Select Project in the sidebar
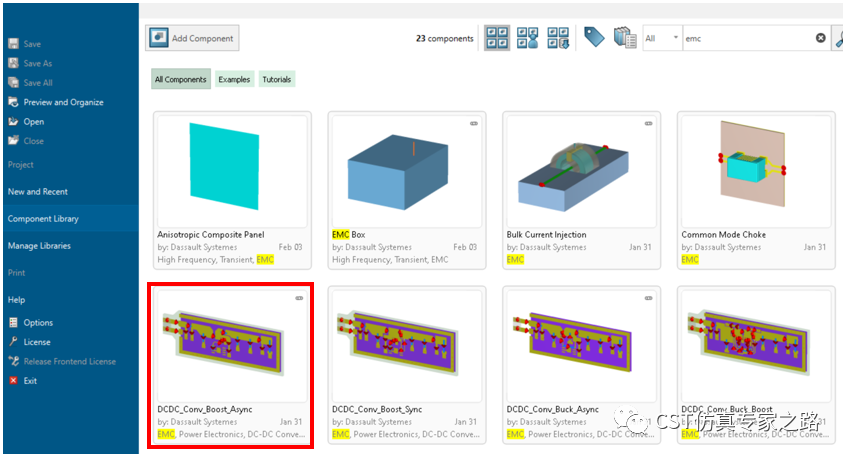847x459 pixels. pyautogui.click(x=21, y=165)
